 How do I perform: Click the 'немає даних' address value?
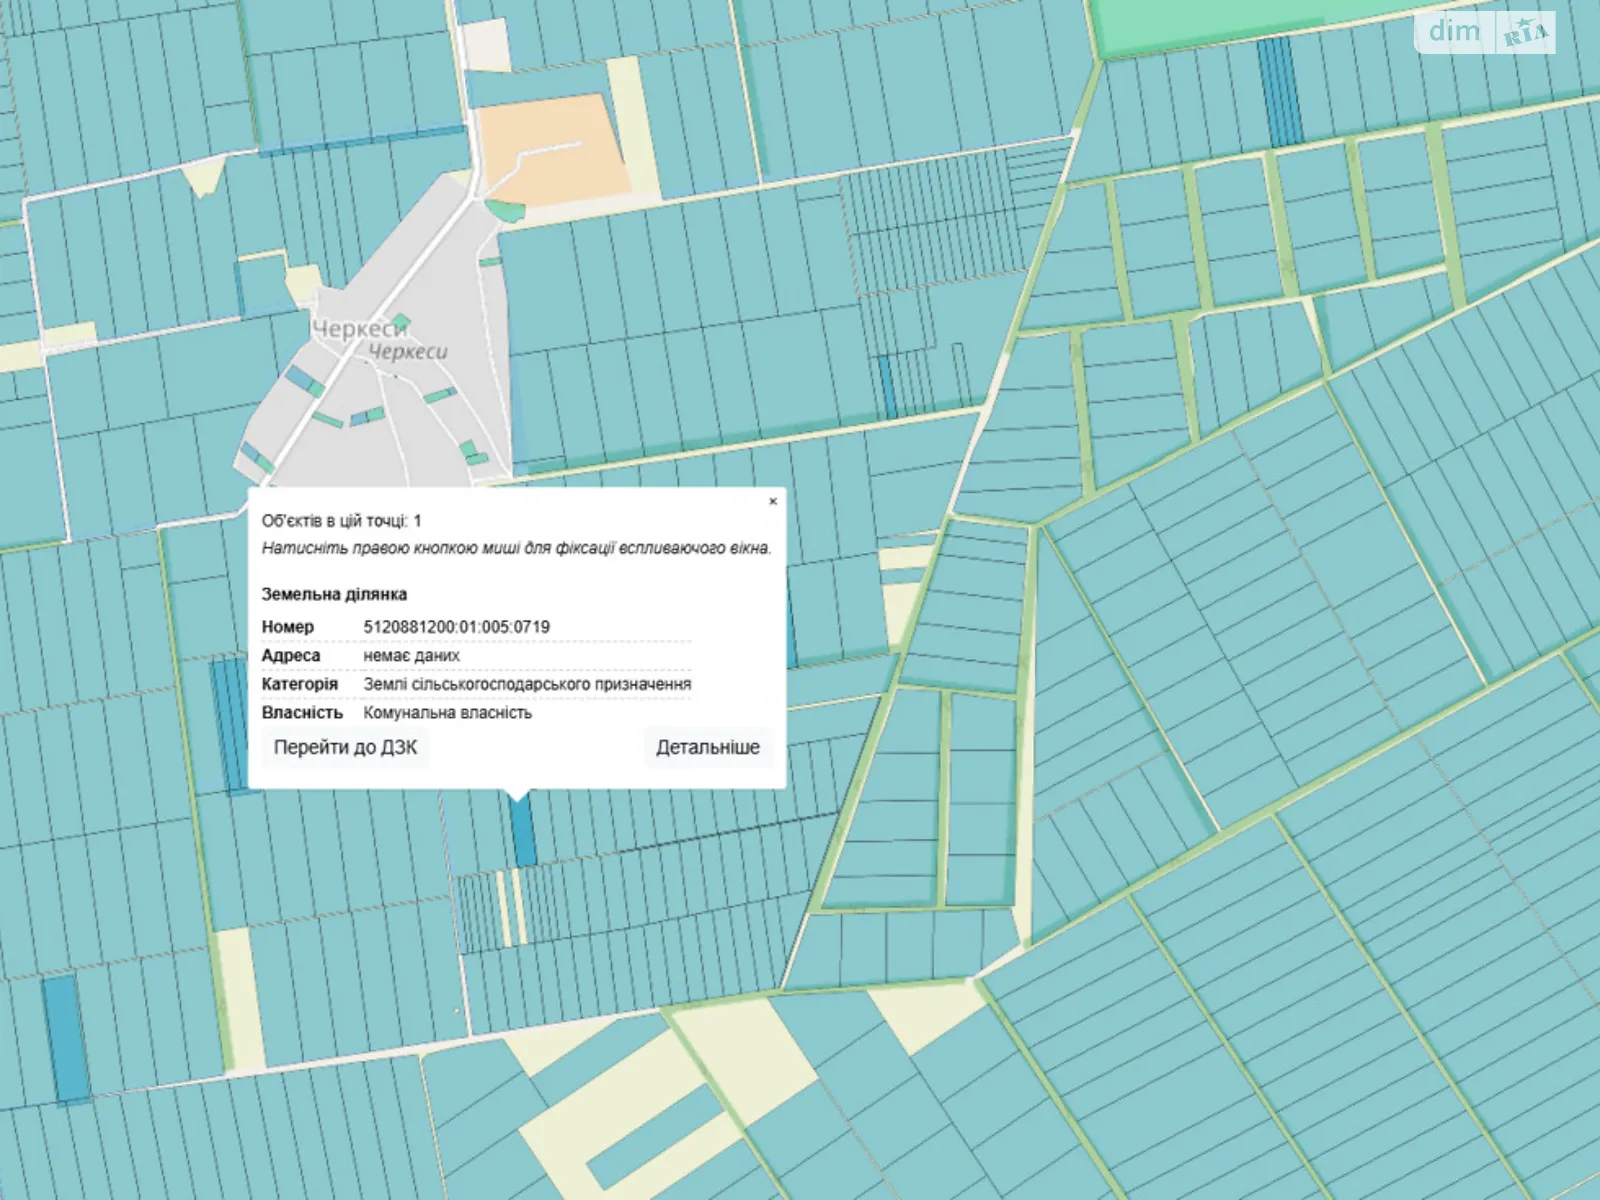click(x=411, y=656)
